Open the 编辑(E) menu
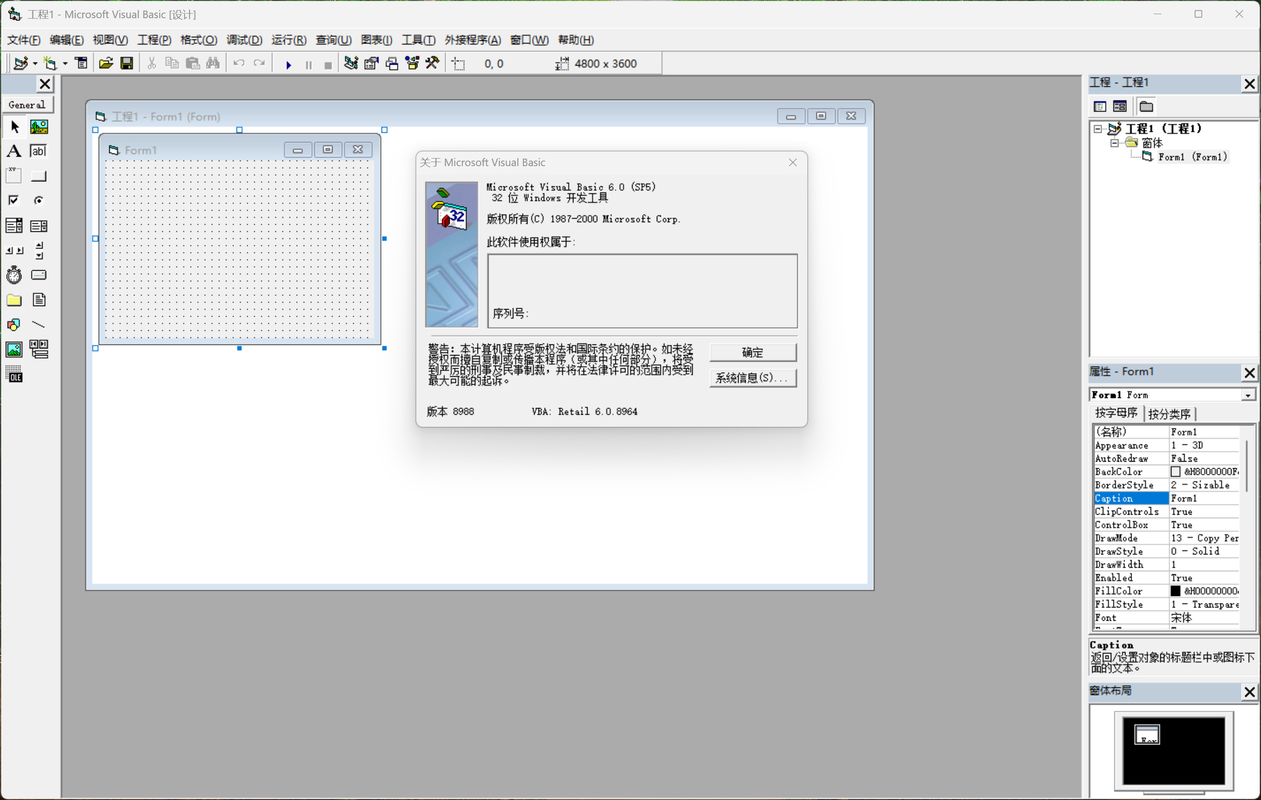Image resolution: width=1261 pixels, height=800 pixels. pos(67,40)
